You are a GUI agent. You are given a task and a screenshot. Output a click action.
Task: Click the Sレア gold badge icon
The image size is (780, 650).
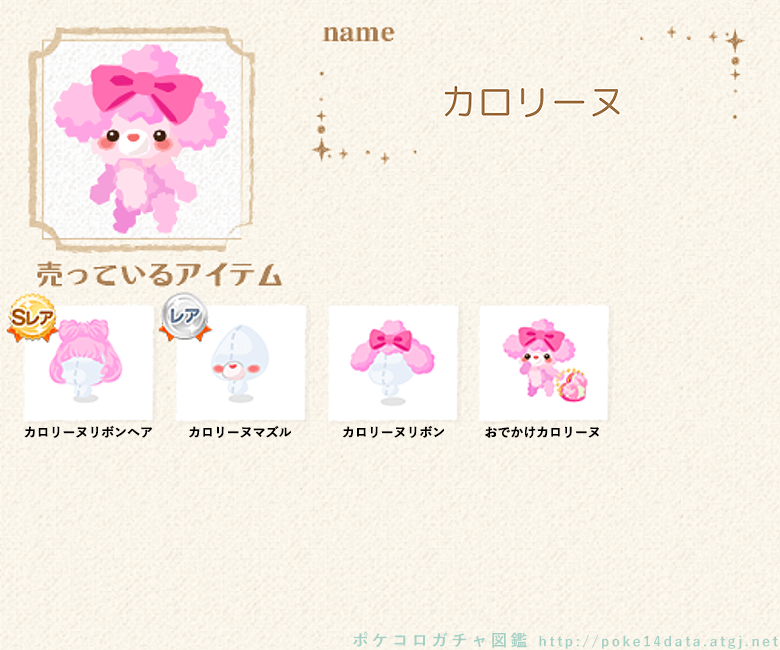point(32,318)
